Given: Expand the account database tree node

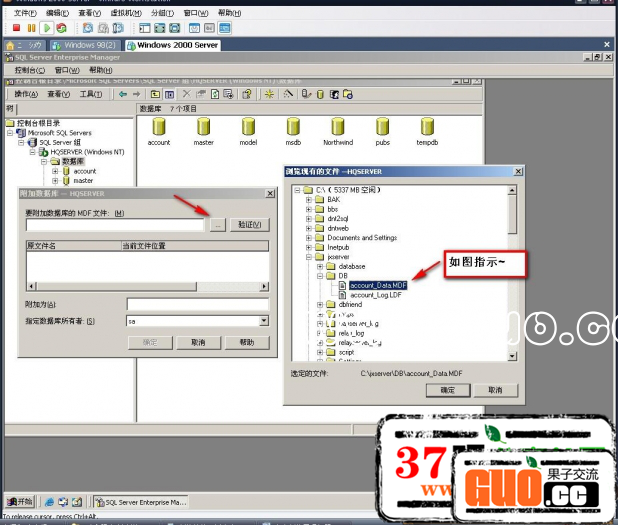Looking at the screenshot, I should click(56, 171).
